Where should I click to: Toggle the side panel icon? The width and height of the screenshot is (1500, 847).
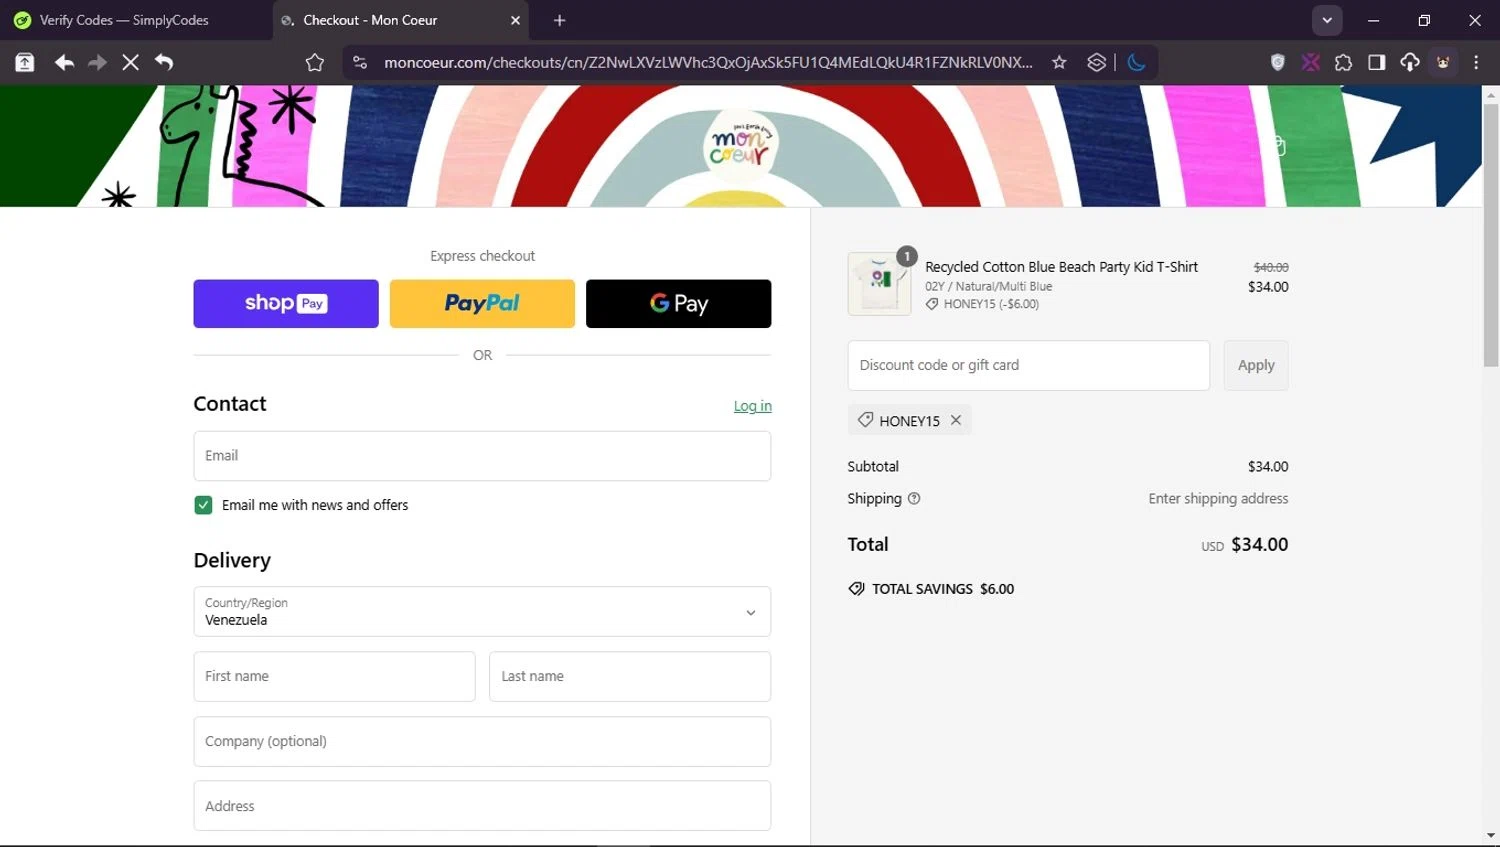tap(1376, 62)
